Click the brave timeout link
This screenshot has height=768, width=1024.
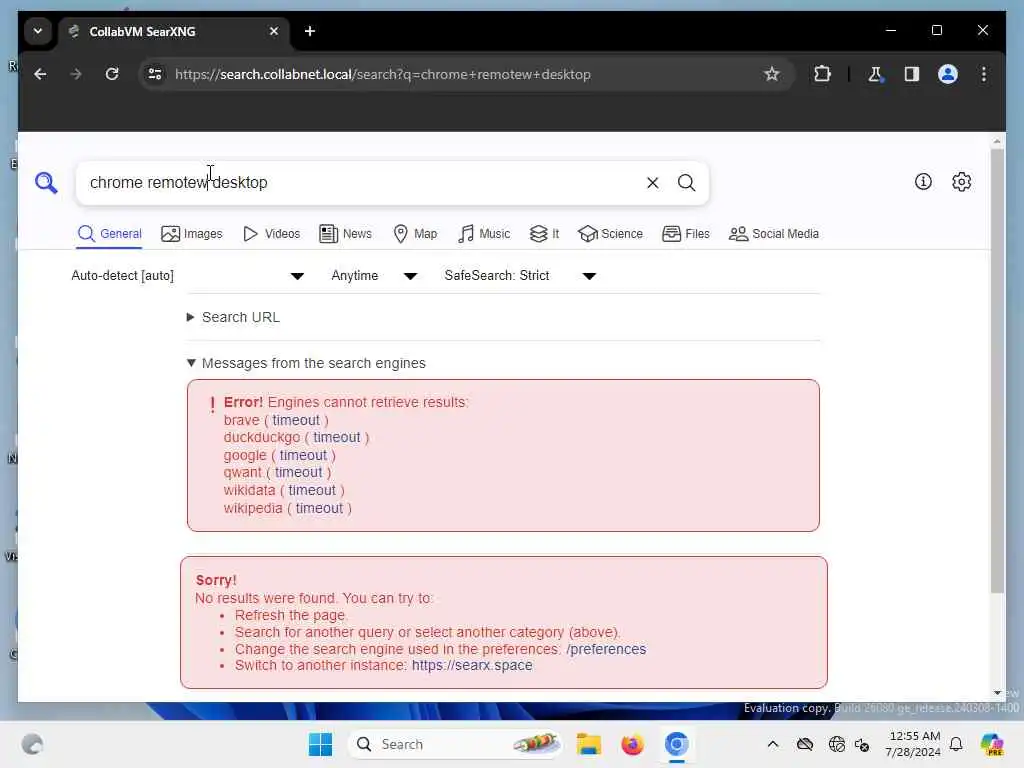(x=296, y=420)
